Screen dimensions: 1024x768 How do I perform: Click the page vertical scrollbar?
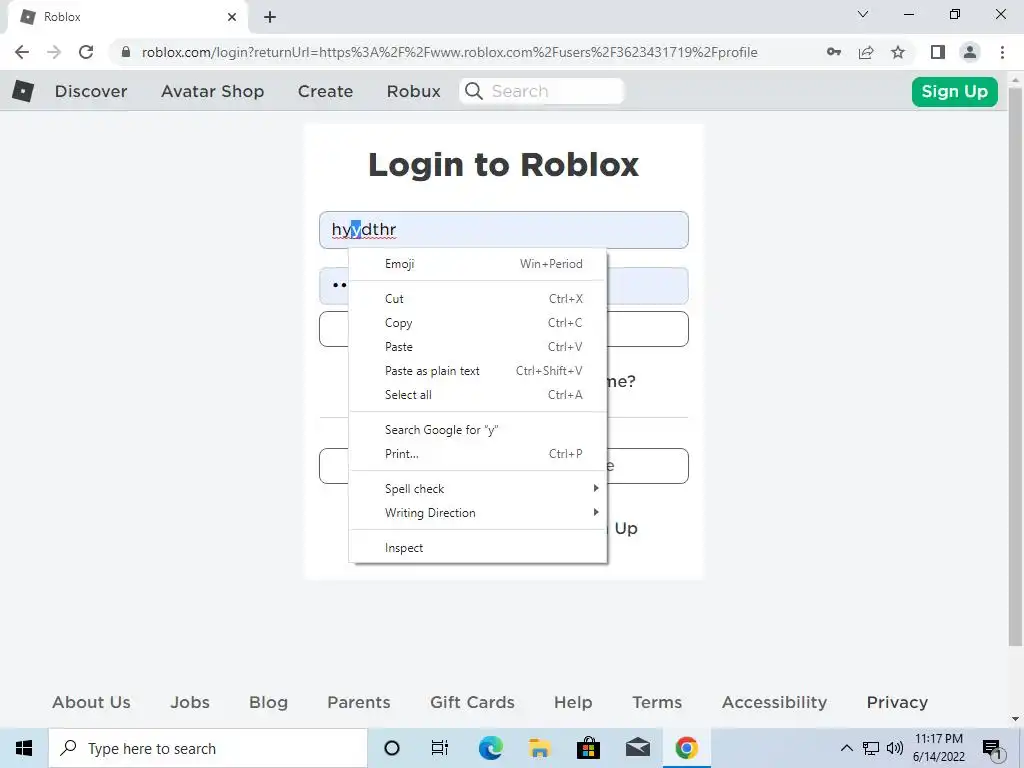point(1015,366)
